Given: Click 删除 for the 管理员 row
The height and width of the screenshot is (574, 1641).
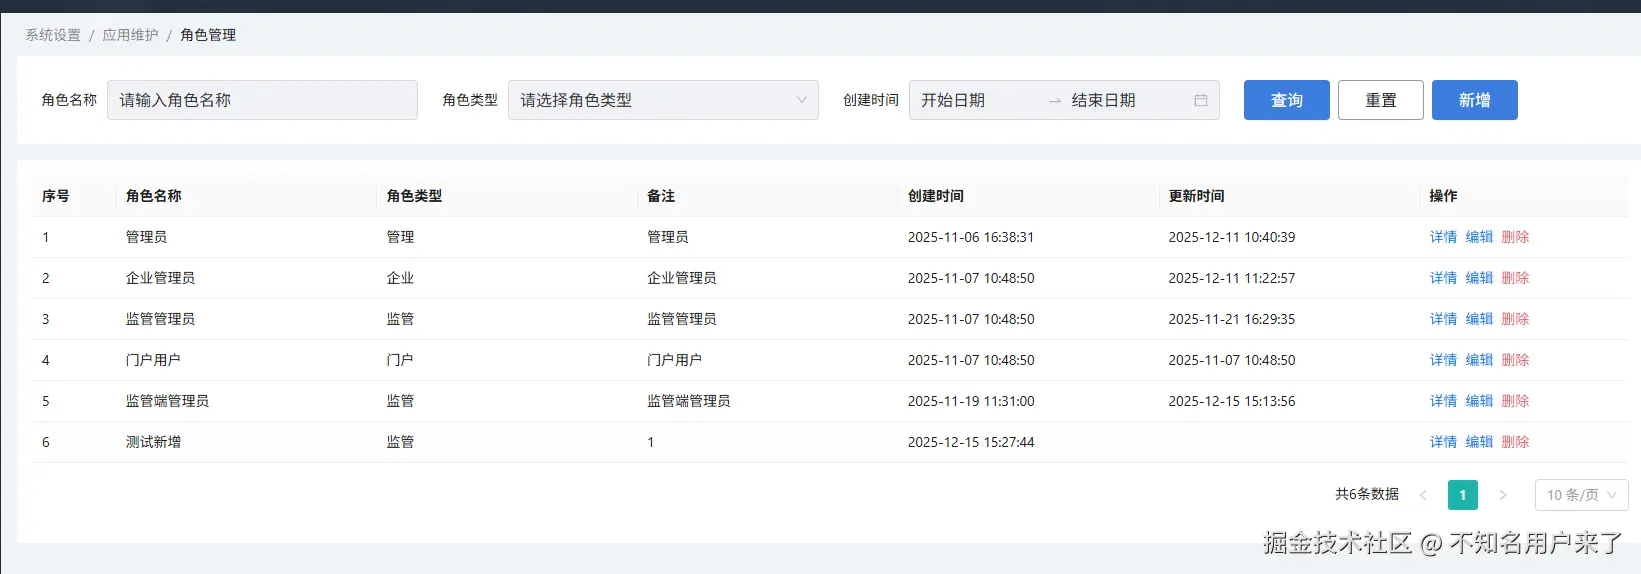Looking at the screenshot, I should pos(1515,237).
